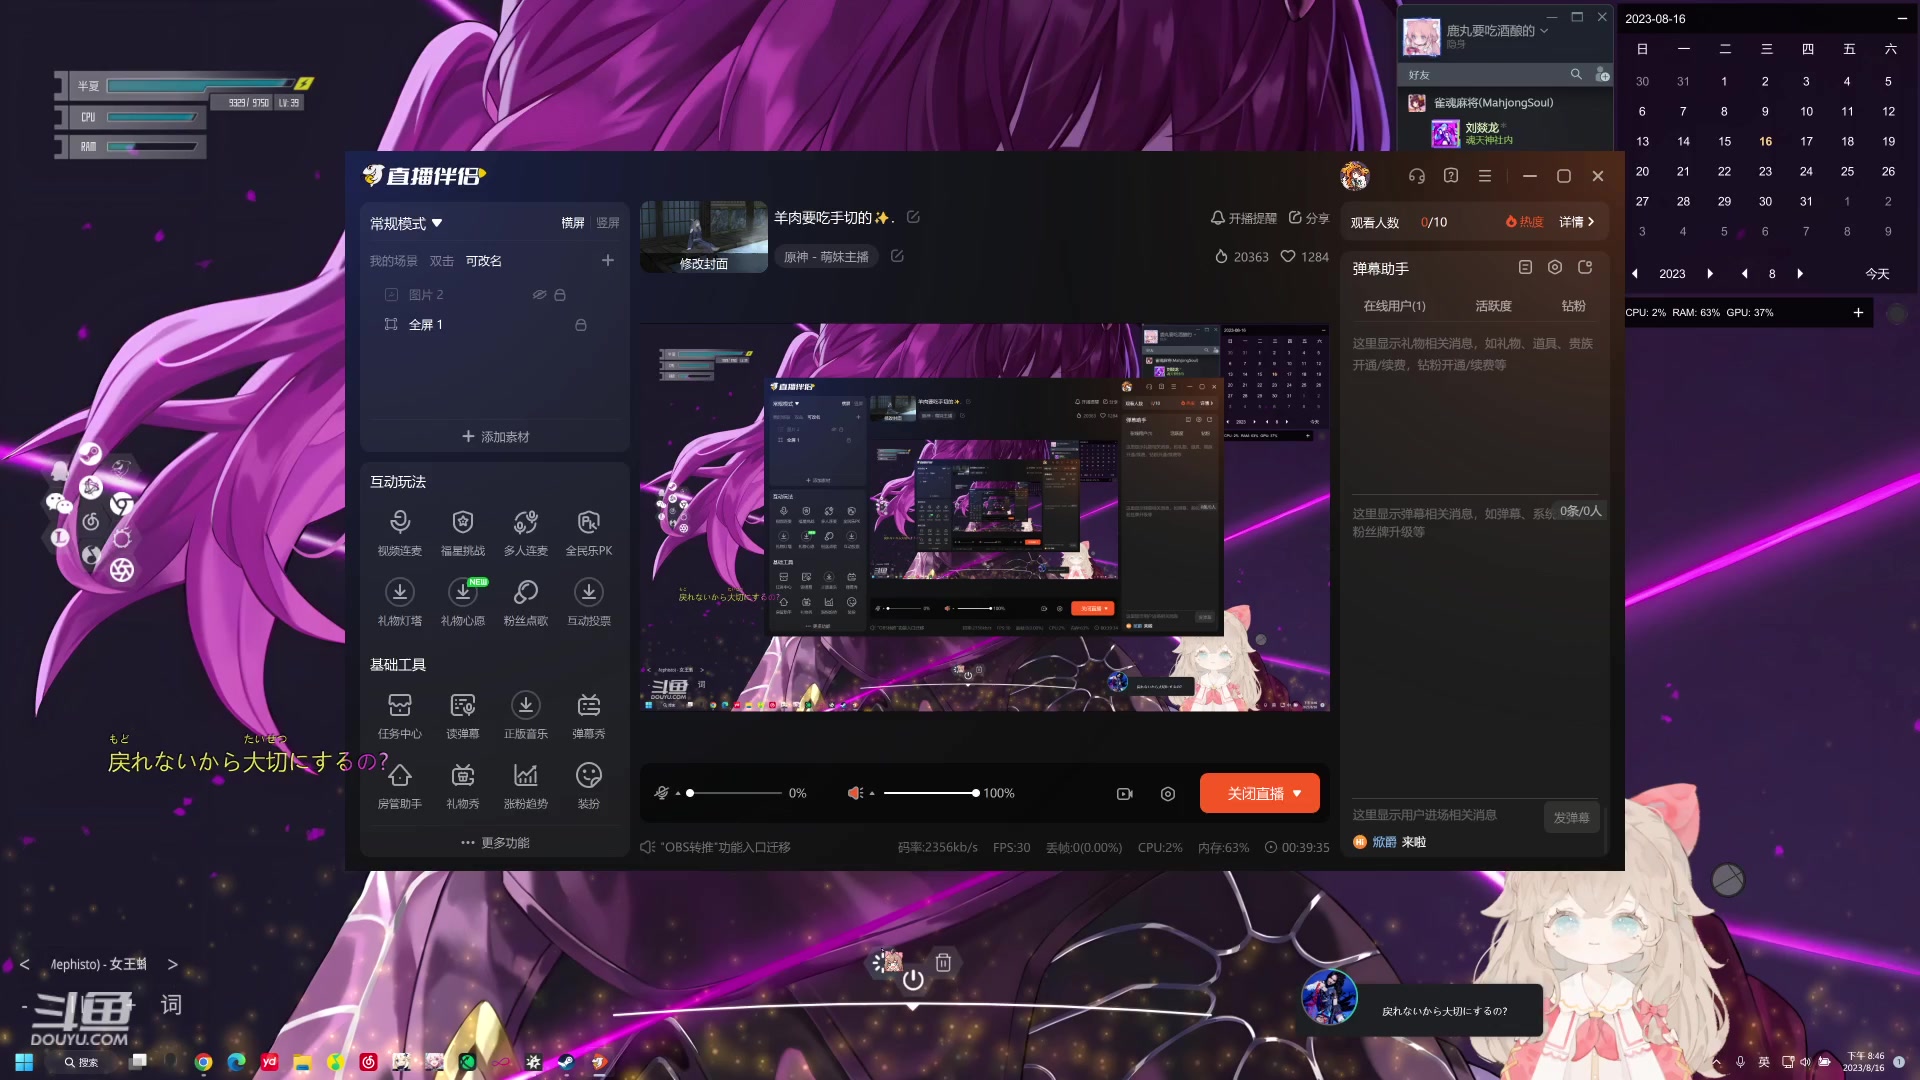Open the 礼物秀 gift show
This screenshot has width=1920, height=1080.
pyautogui.click(x=462, y=785)
